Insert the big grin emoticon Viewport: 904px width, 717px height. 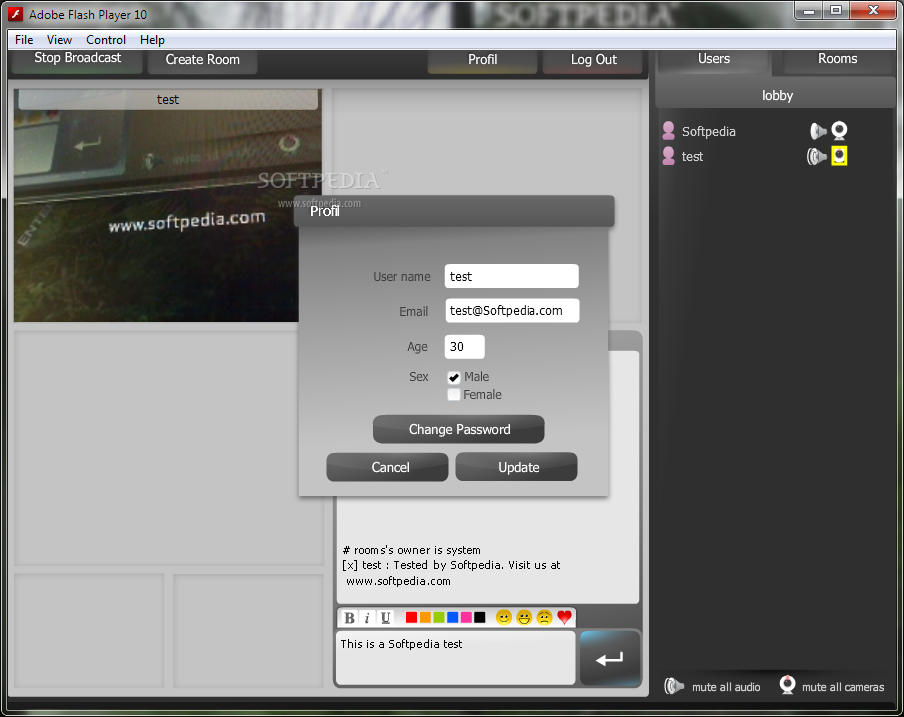pyautogui.click(x=524, y=618)
